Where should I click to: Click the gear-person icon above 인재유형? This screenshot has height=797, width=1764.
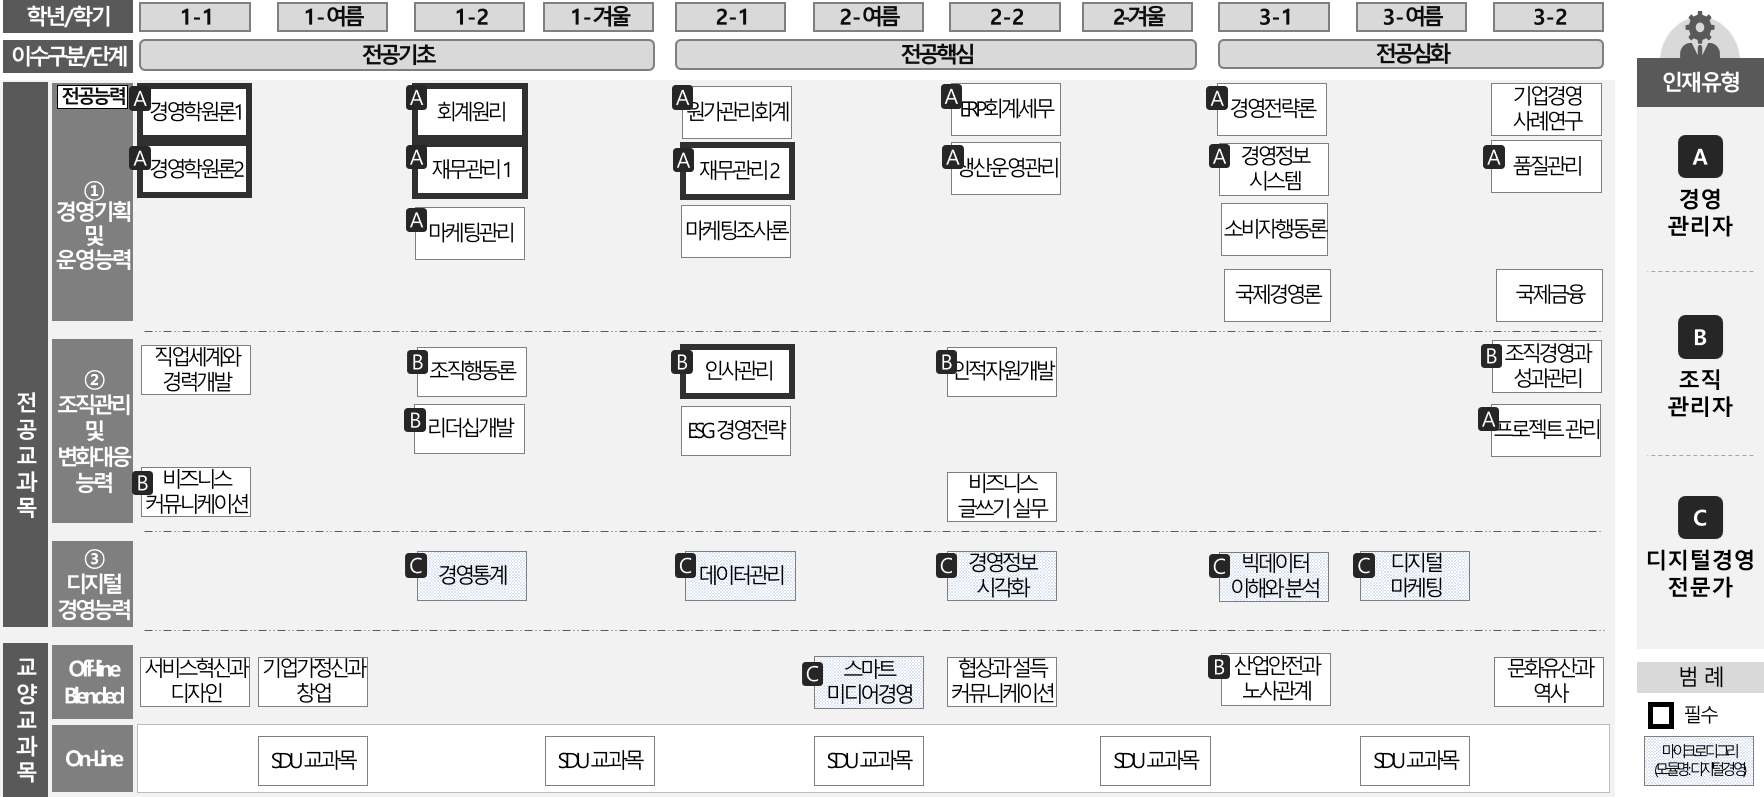[1699, 35]
